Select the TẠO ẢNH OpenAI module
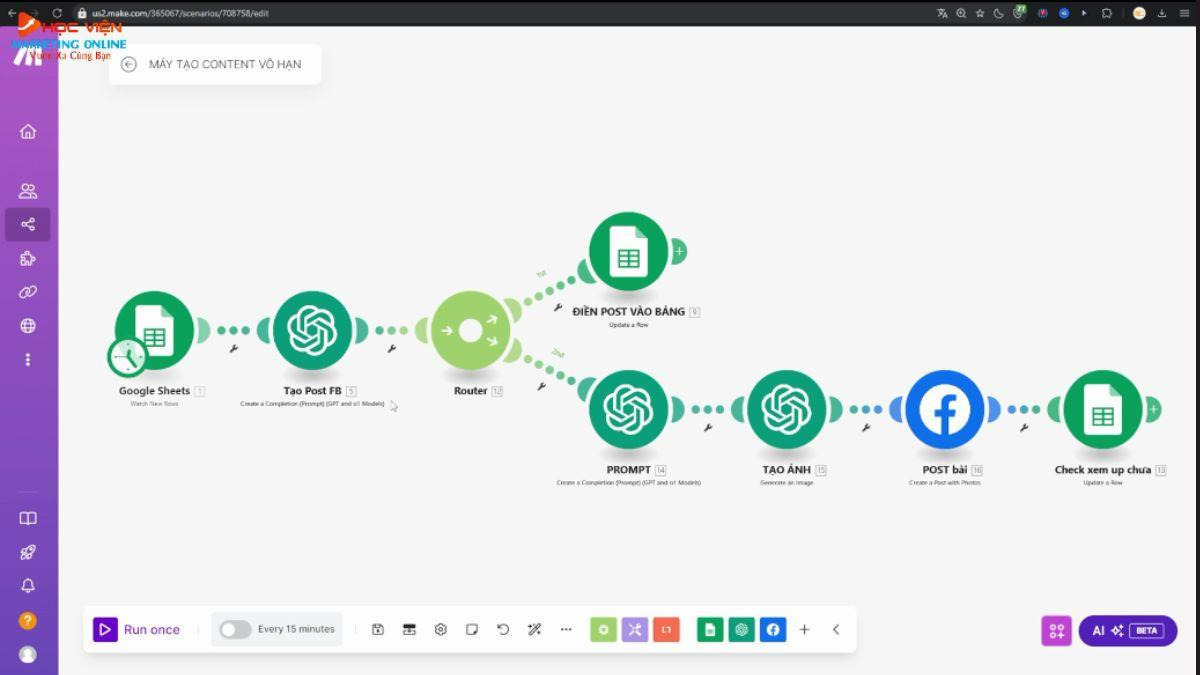The image size is (1200, 675). click(786, 409)
